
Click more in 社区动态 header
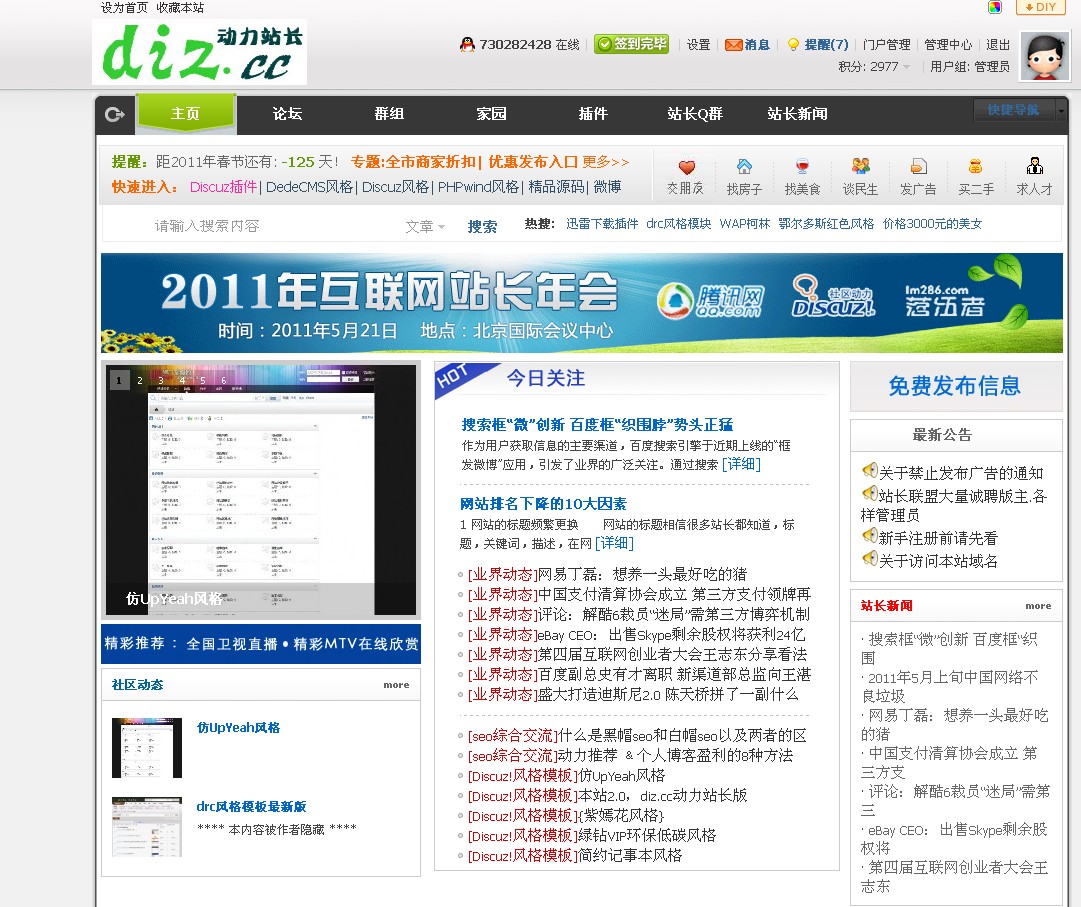pyautogui.click(x=396, y=685)
